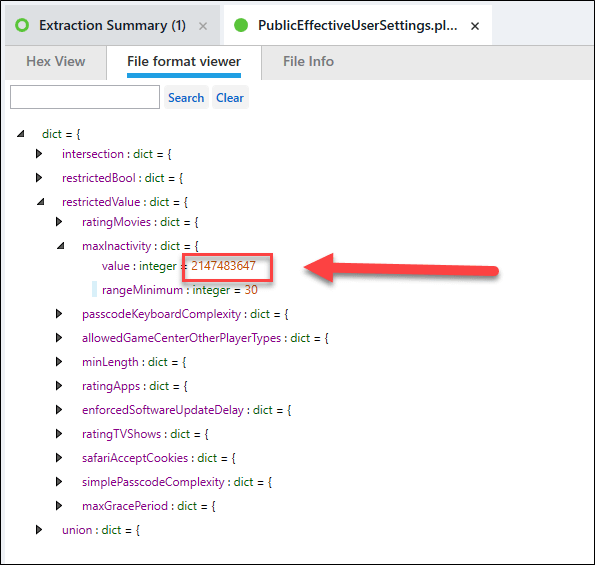Screen dimensions: 595x565
Task: Select the File format viewer tab
Action: [x=184, y=61]
